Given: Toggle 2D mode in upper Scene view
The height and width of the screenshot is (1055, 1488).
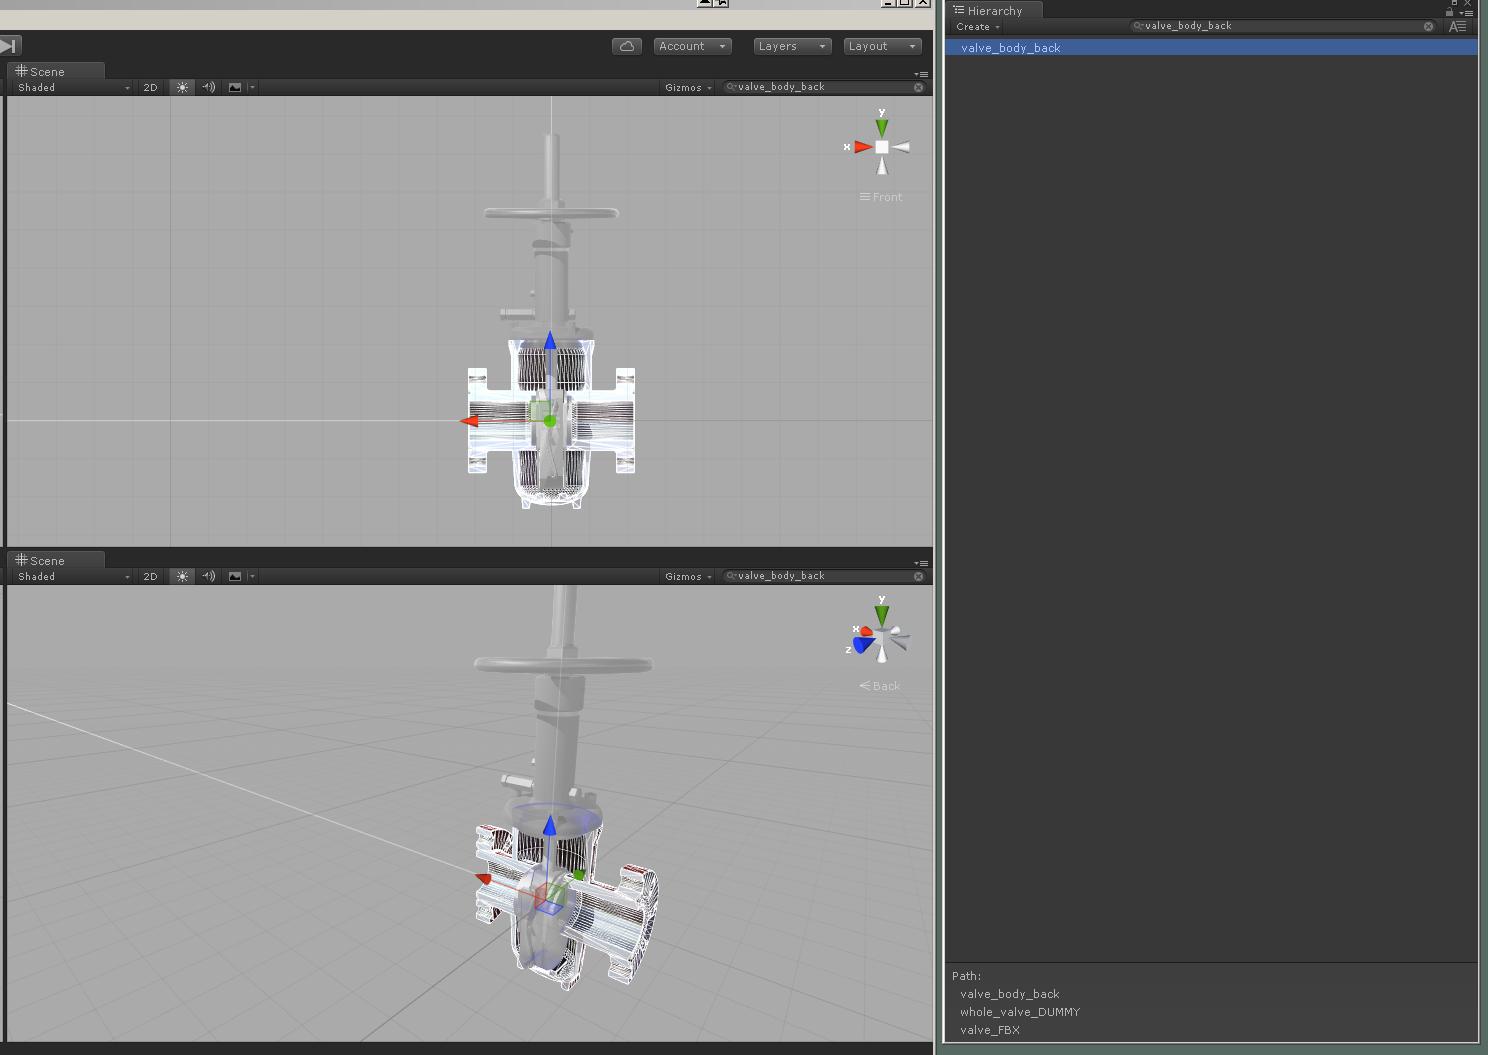Looking at the screenshot, I should tap(151, 88).
